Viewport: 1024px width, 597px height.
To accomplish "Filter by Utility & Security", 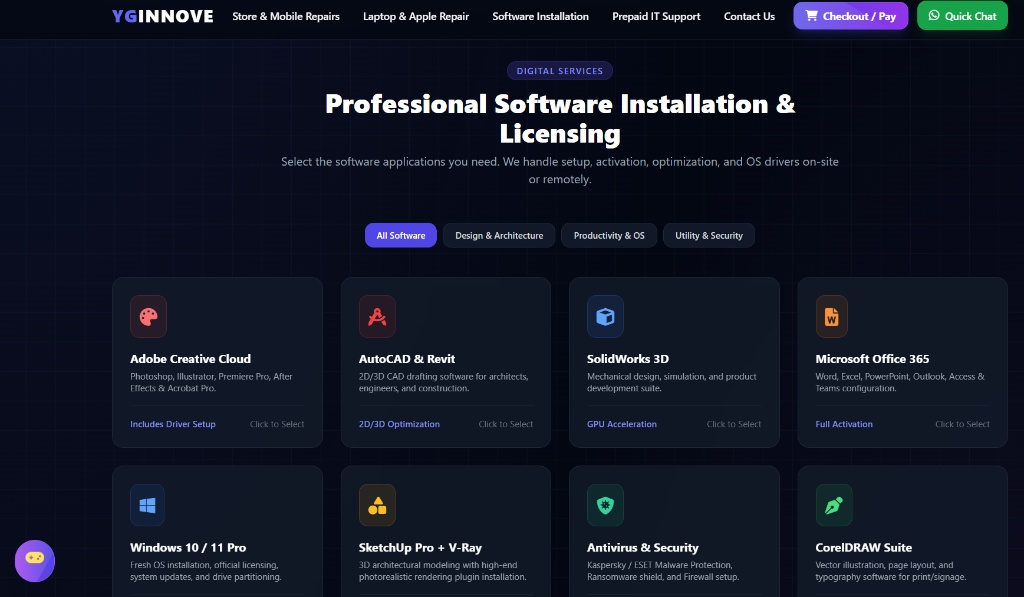I will [x=709, y=235].
